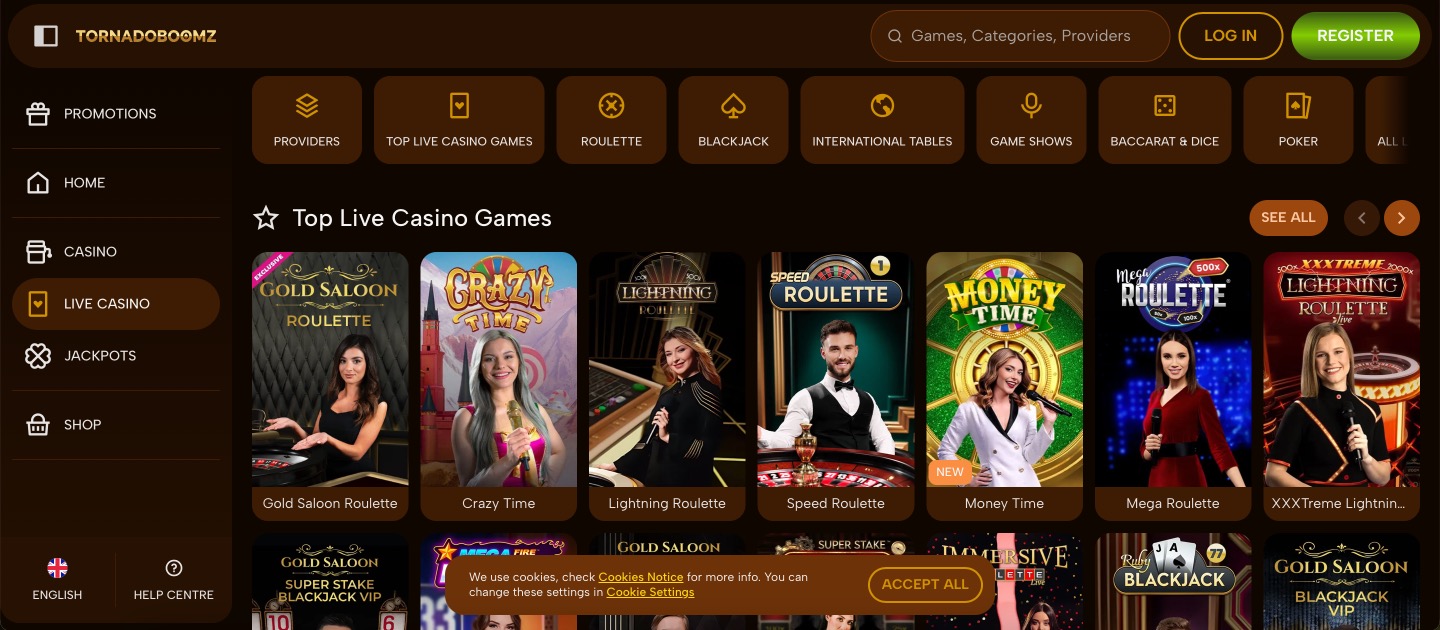Open the Roulette category tile
This screenshot has height=630, width=1440.
[x=611, y=120]
